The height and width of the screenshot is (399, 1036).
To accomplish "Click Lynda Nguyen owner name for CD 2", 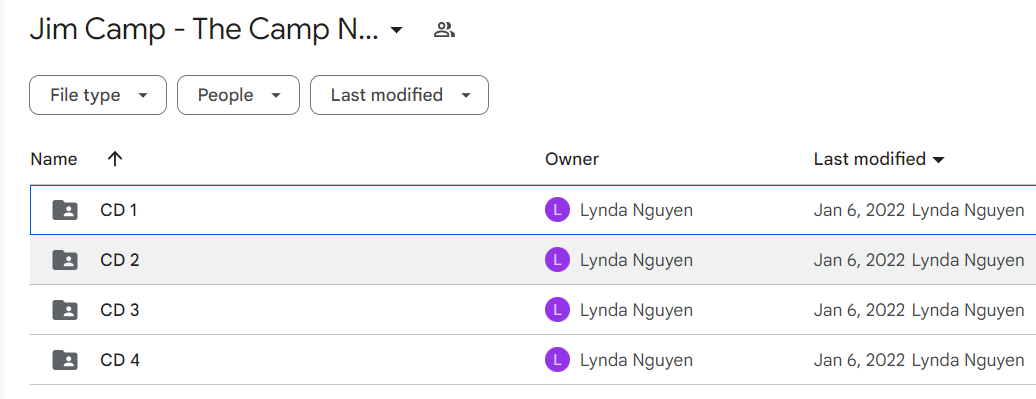I will [x=636, y=260].
